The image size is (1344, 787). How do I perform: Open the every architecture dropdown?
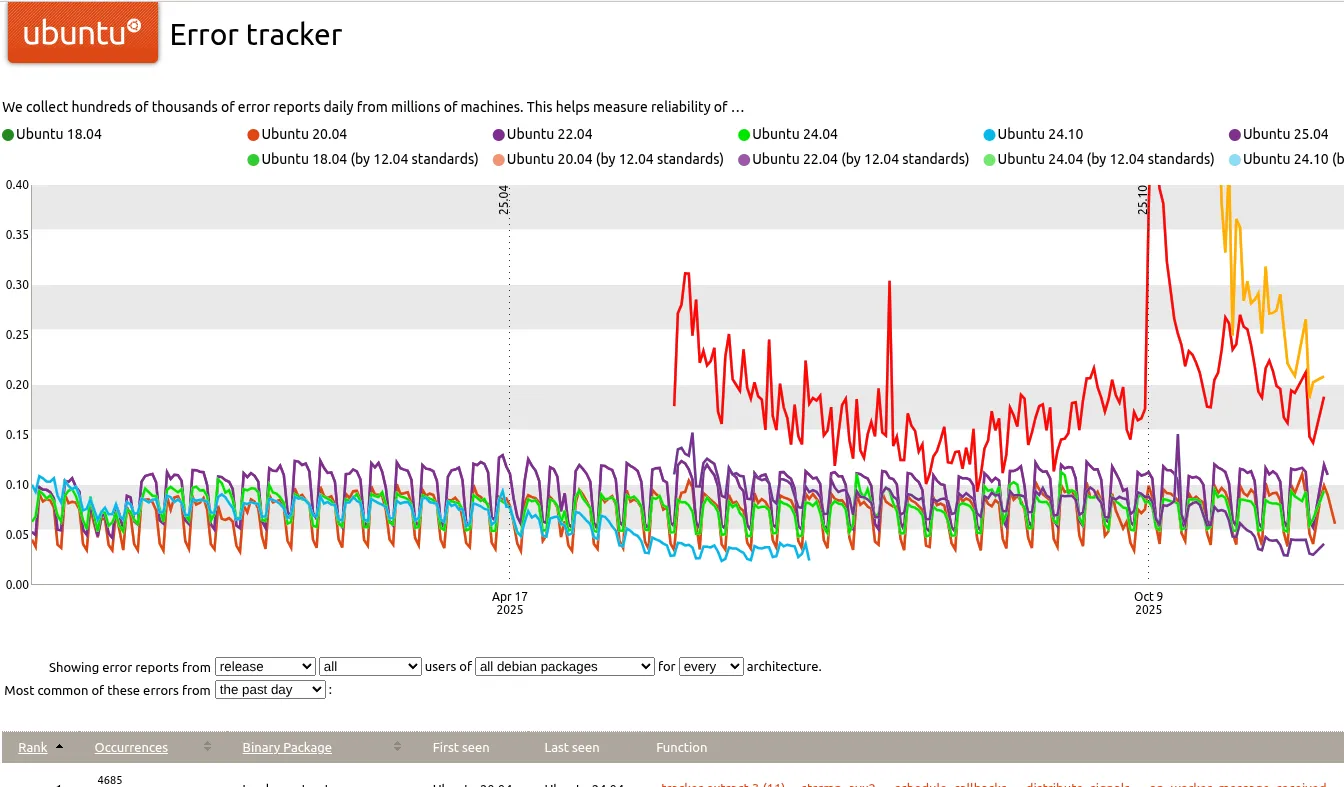pos(711,666)
